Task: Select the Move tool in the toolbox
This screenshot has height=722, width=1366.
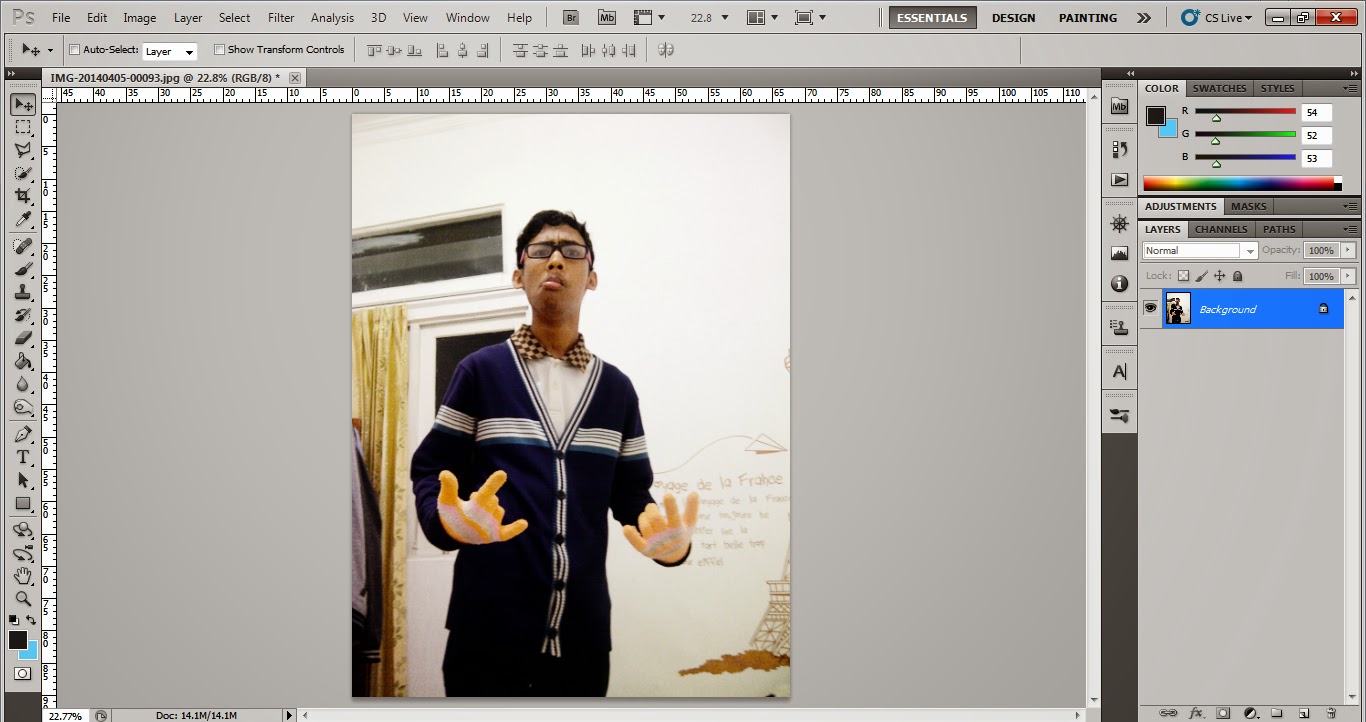Action: [23, 104]
